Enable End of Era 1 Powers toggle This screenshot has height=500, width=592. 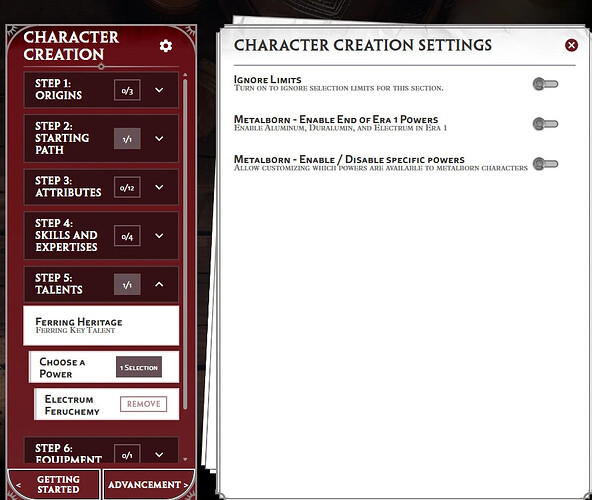[545, 123]
